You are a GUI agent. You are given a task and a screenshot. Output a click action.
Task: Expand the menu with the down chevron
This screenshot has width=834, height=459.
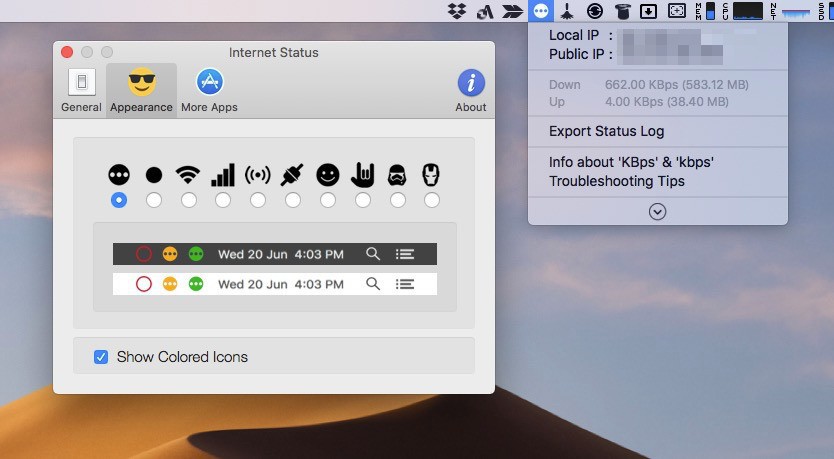click(657, 211)
